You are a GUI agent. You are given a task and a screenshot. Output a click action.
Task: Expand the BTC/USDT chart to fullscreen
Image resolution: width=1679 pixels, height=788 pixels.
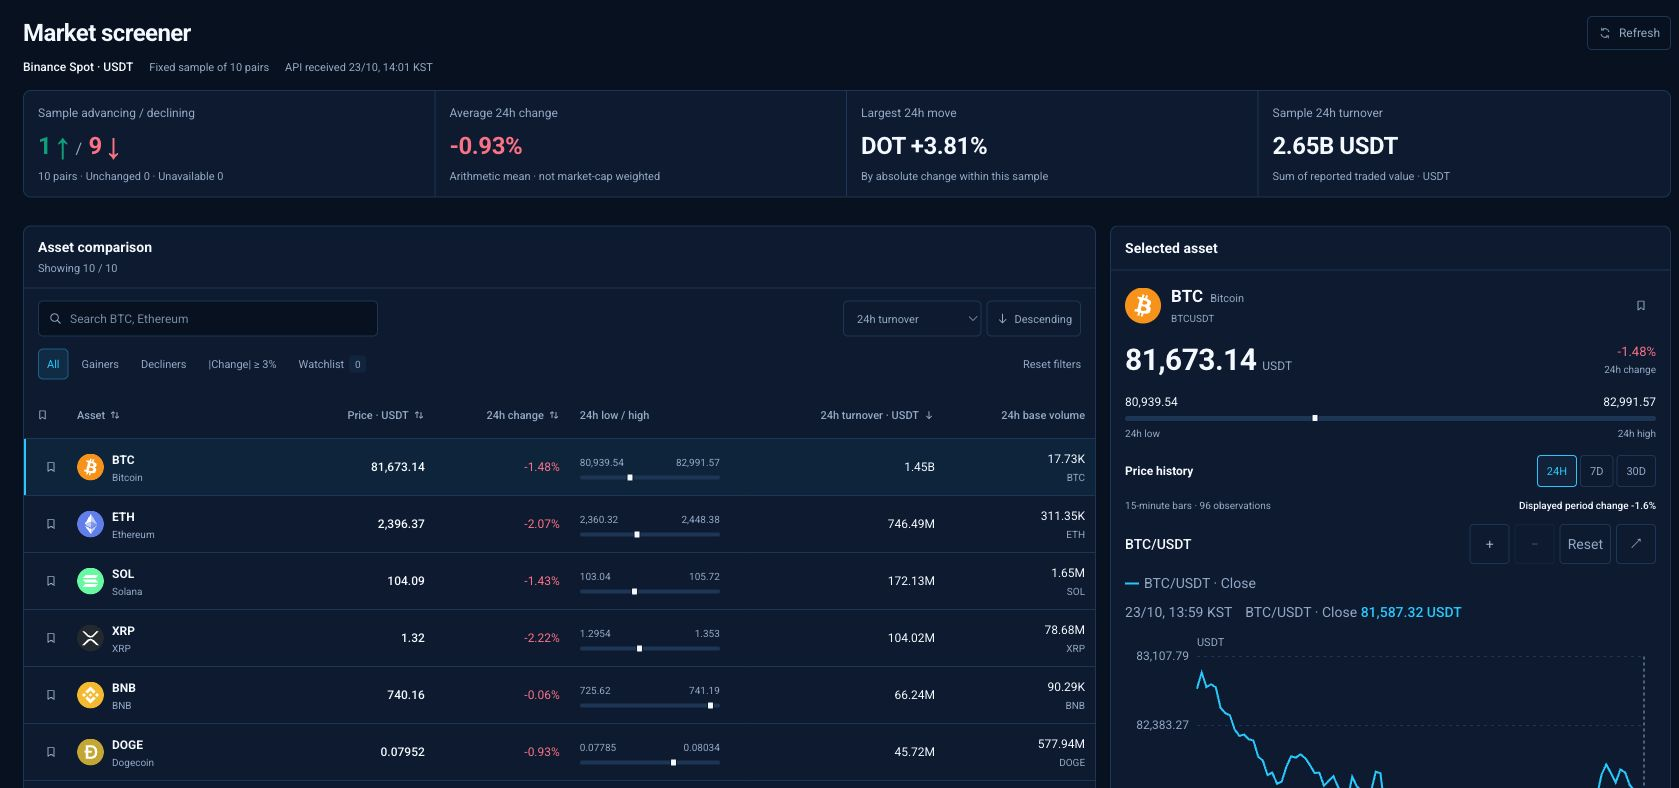[1636, 544]
